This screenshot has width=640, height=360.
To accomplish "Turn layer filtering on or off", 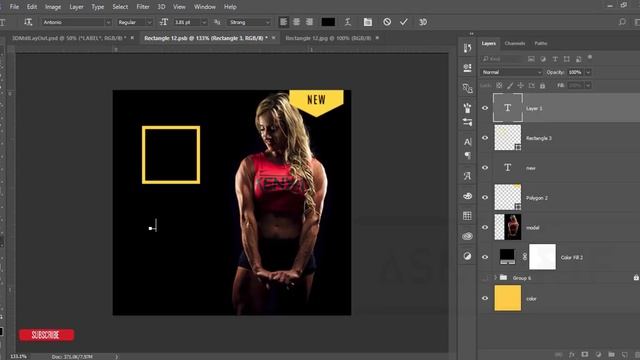I will click(x=590, y=57).
